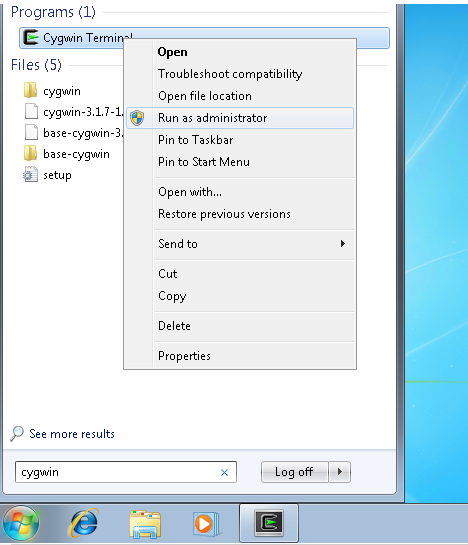Screen dimensions: 468x545
Task: Open Windows Media Player from the taskbar
Action: [x=206, y=524]
